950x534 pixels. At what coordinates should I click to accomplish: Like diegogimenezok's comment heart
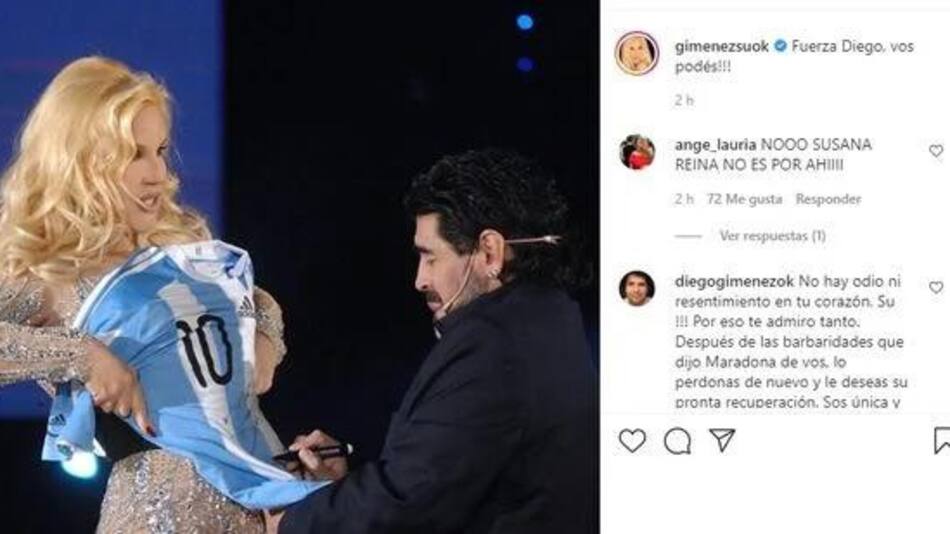[x=936, y=287]
